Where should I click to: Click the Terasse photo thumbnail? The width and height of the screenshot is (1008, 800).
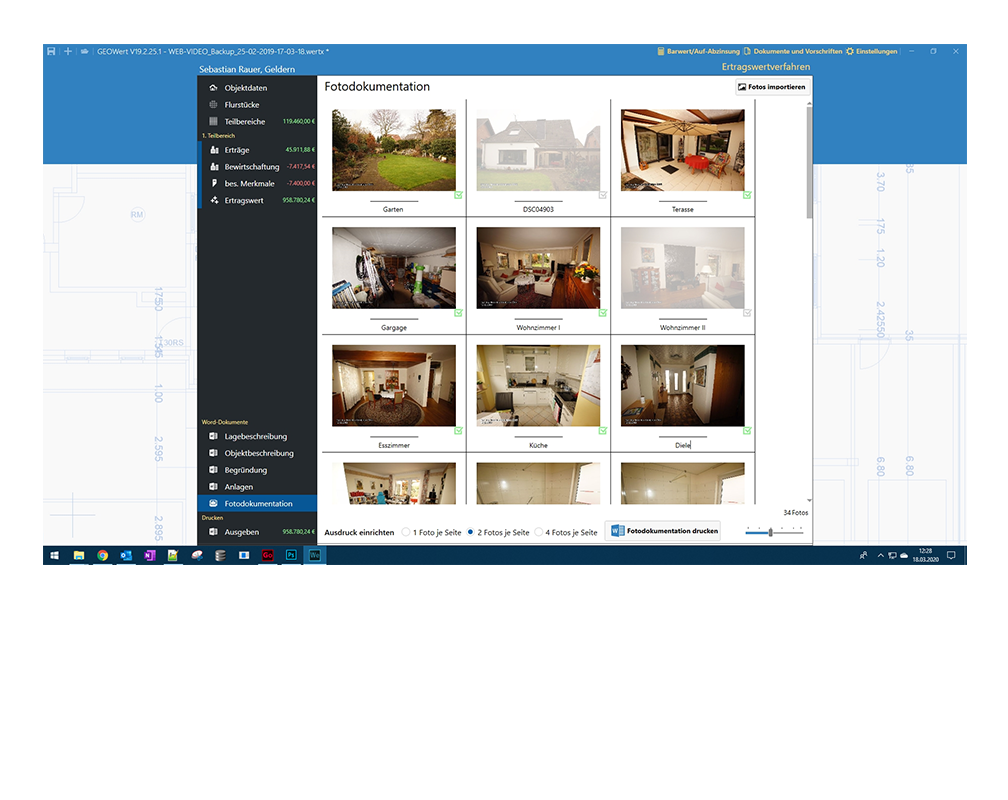683,150
